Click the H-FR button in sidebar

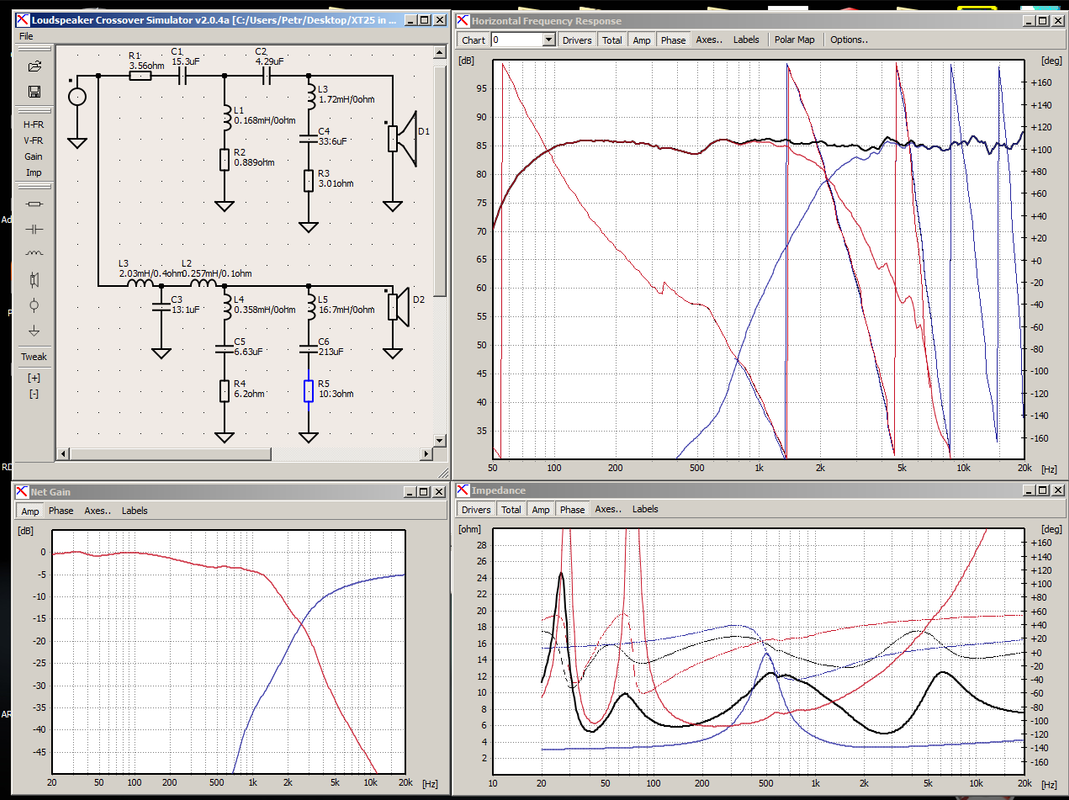coord(33,125)
